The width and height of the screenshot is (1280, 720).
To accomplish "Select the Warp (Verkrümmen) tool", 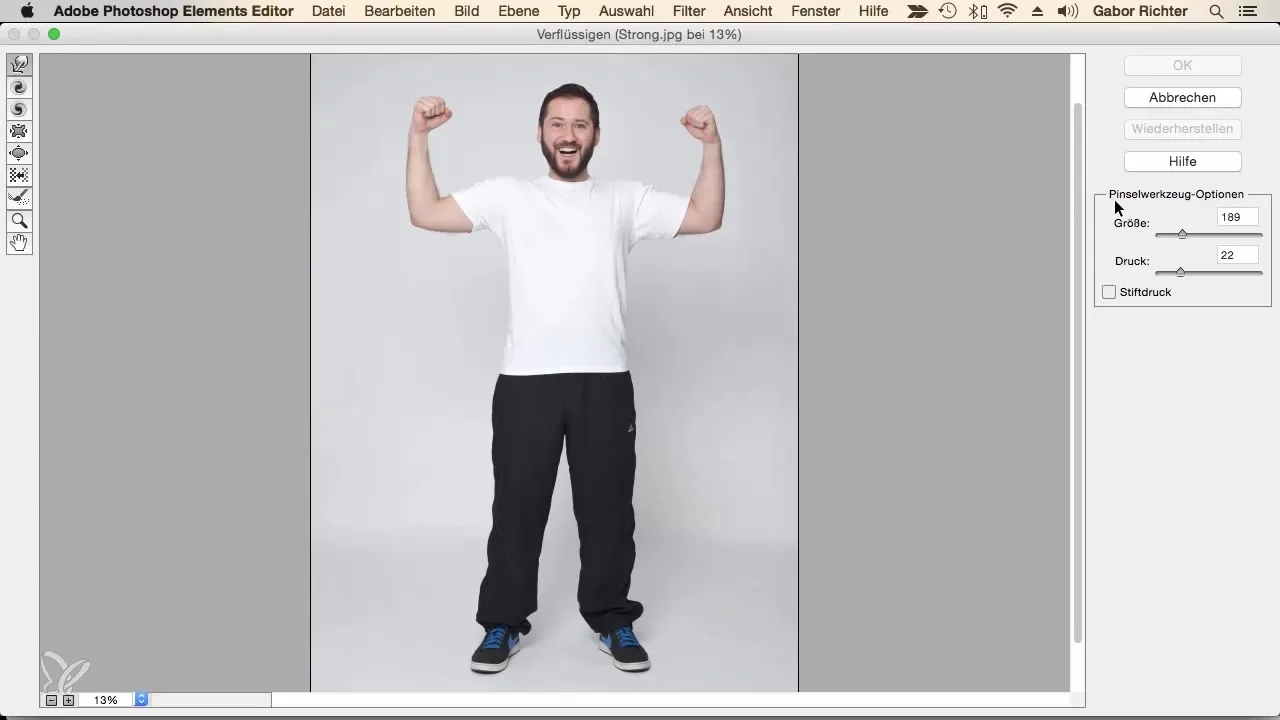I will click(x=19, y=65).
